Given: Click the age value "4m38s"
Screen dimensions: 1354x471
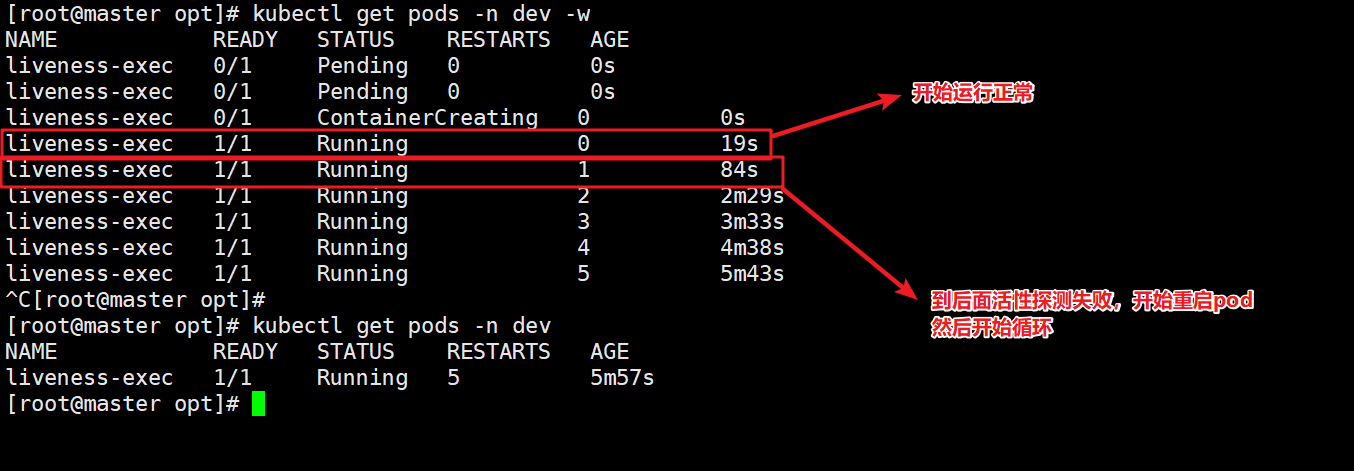Looking at the screenshot, I should coord(752,248).
